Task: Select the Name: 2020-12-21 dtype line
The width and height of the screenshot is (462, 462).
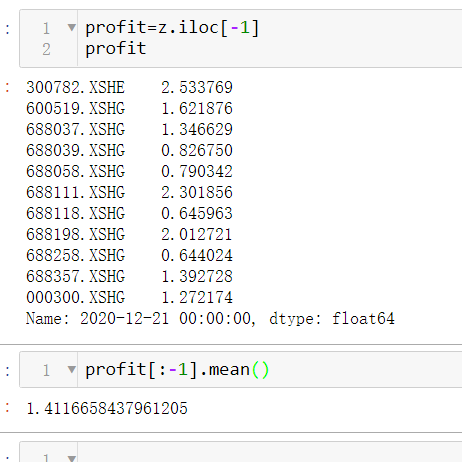Action: point(210,319)
